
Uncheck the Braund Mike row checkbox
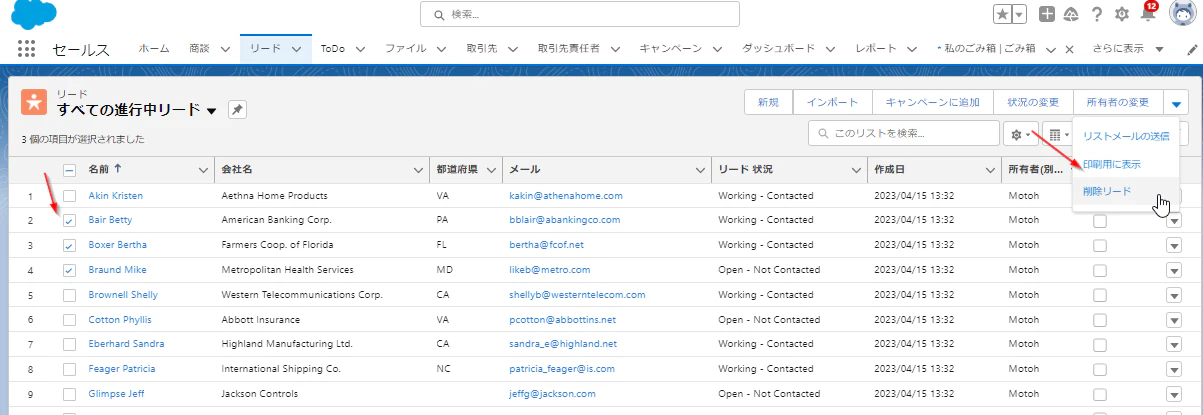click(69, 270)
